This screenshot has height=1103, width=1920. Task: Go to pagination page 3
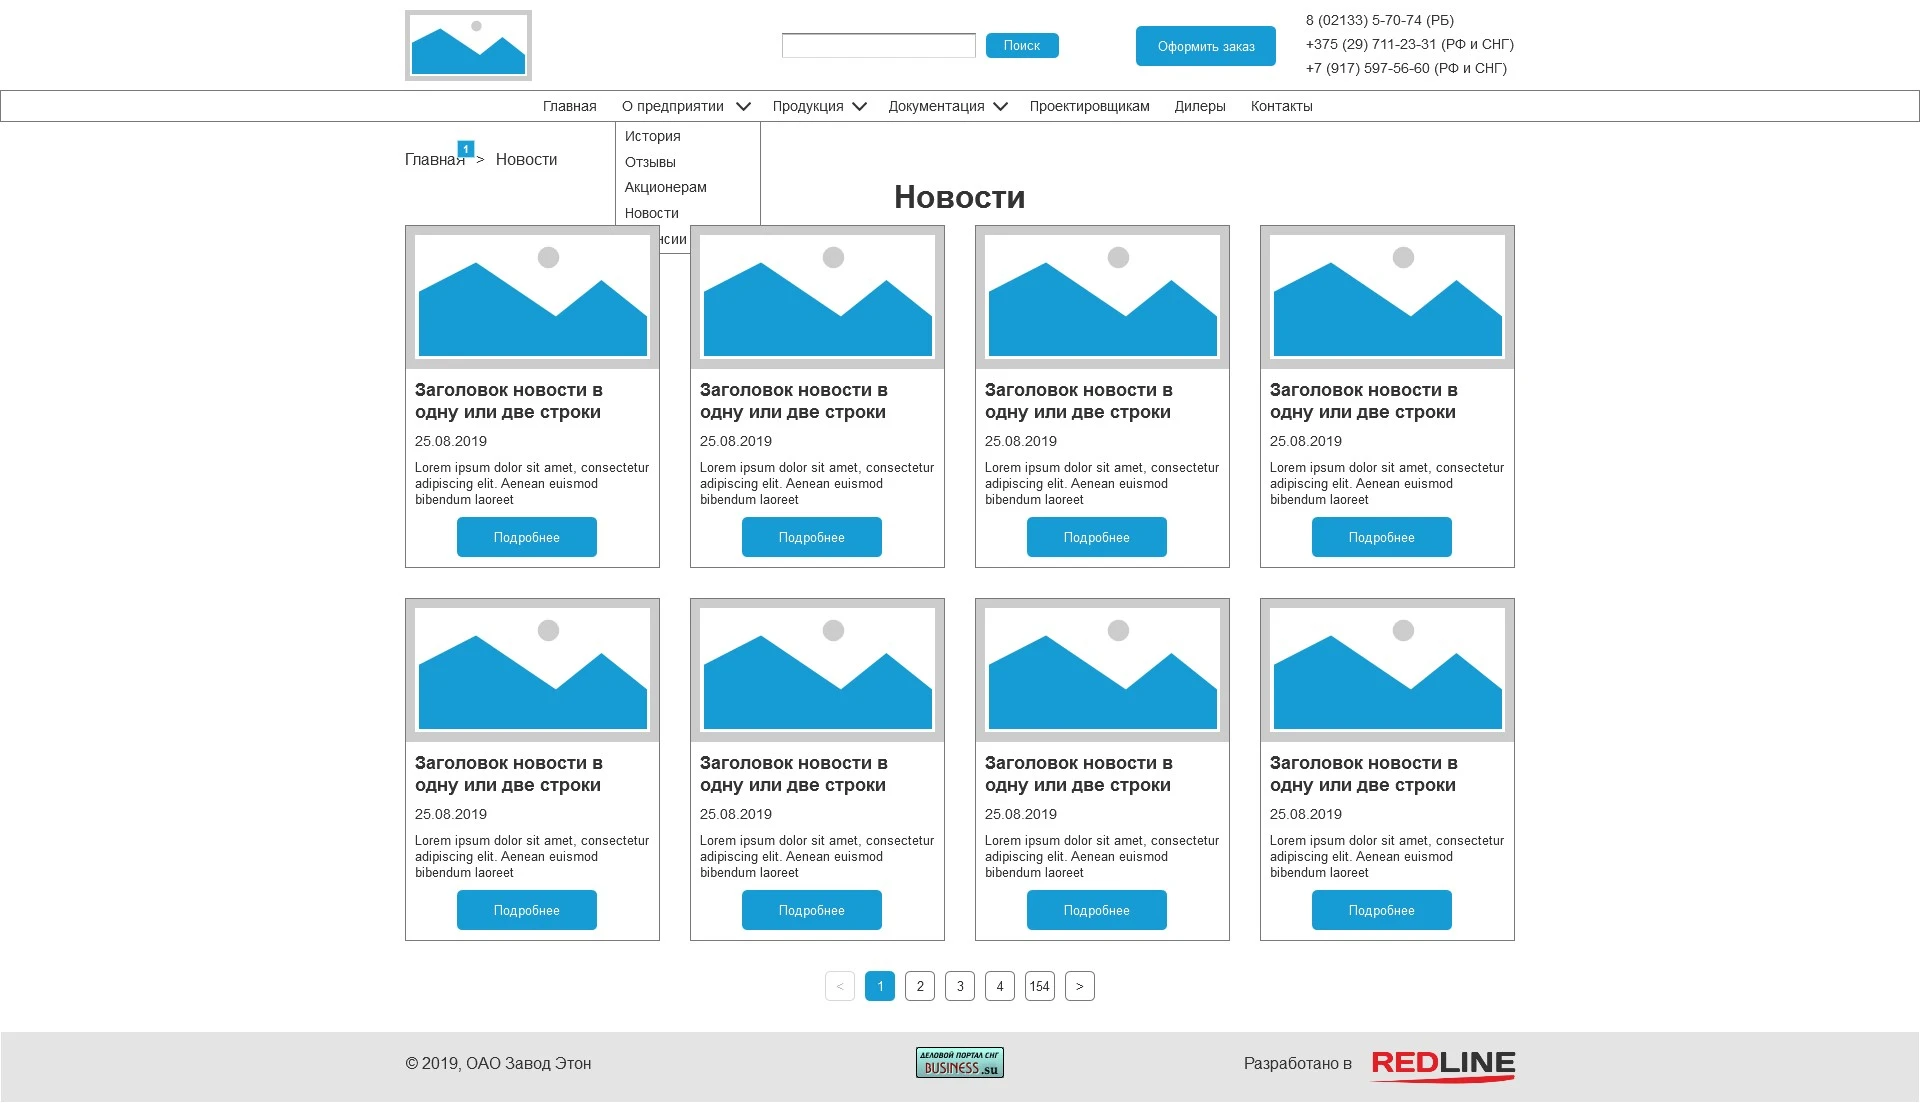click(960, 986)
